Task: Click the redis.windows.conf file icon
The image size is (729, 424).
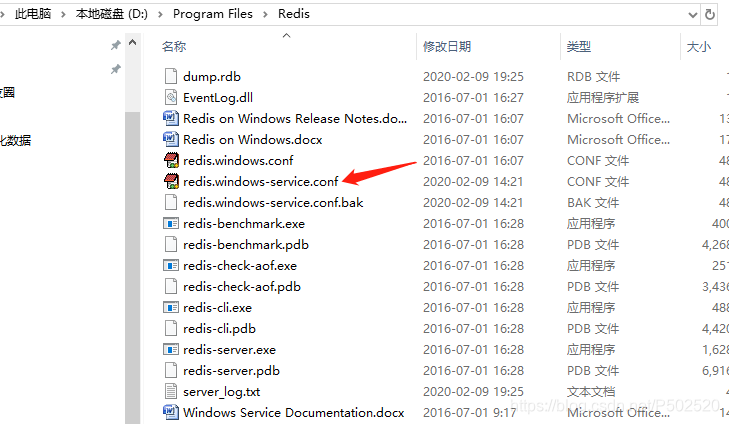Action: click(172, 160)
